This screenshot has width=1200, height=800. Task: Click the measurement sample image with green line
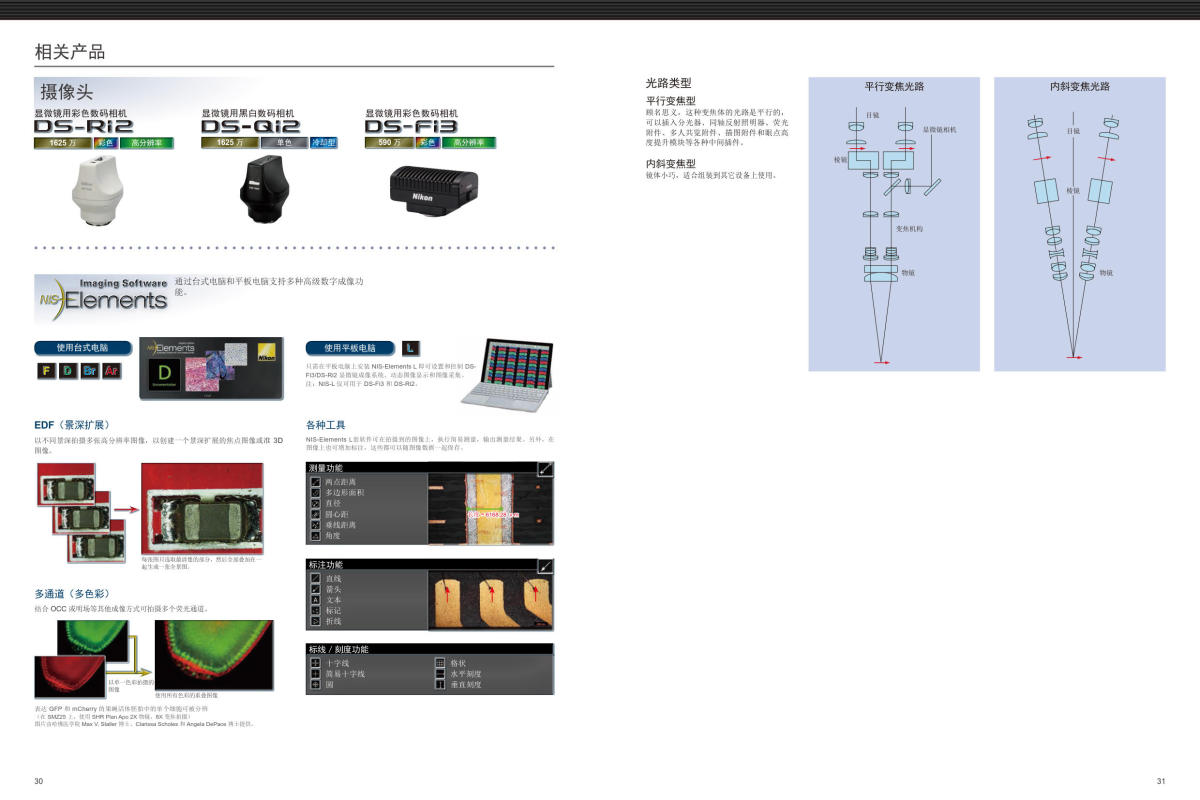[x=490, y=508]
